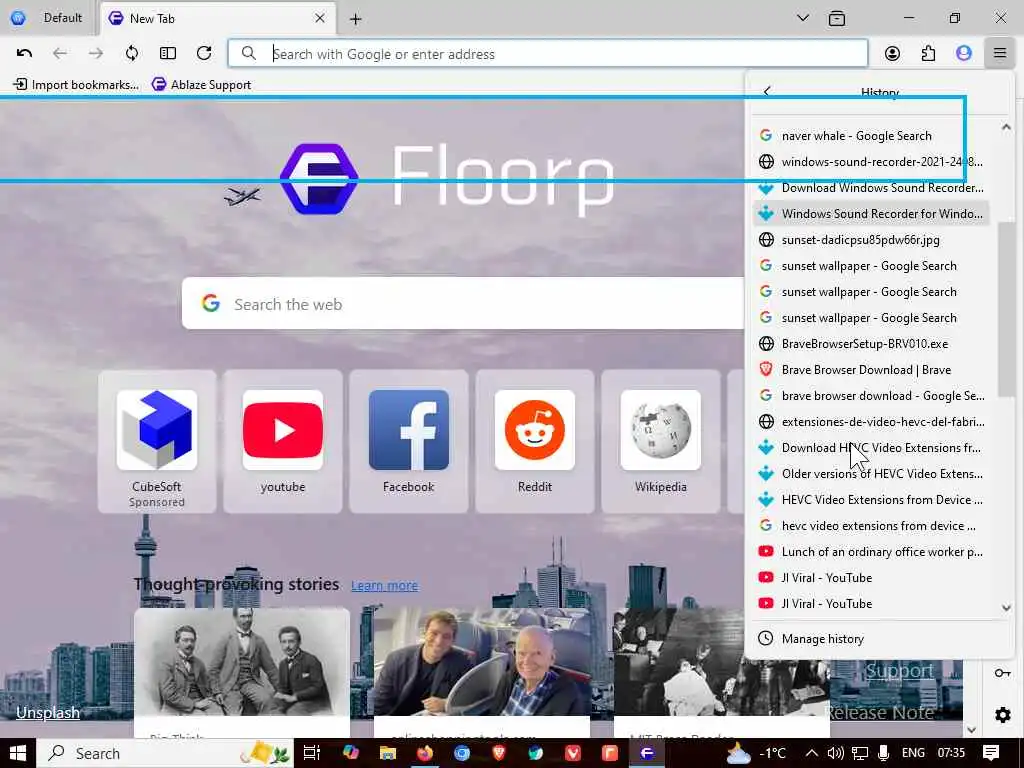The height and width of the screenshot is (768, 1024).
Task: Open Brave browser from the taskbar
Action: click(x=499, y=753)
